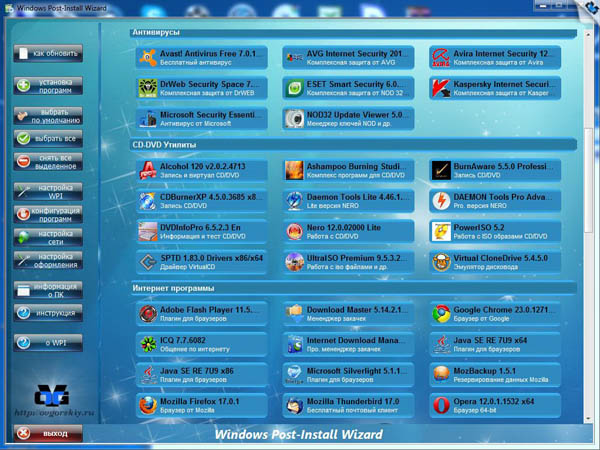Open the 'как обновить' sidebar button
The width and height of the screenshot is (600, 450).
tap(48, 54)
